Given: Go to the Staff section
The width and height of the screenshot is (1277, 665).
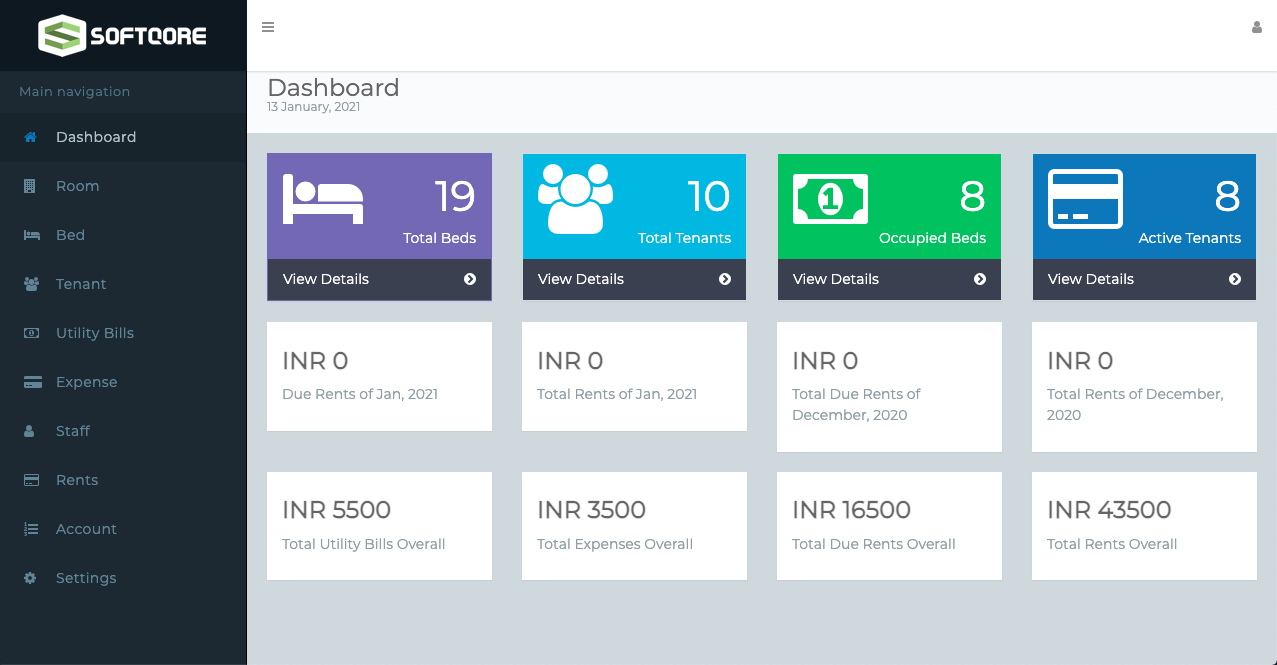Looking at the screenshot, I should 123,431.
